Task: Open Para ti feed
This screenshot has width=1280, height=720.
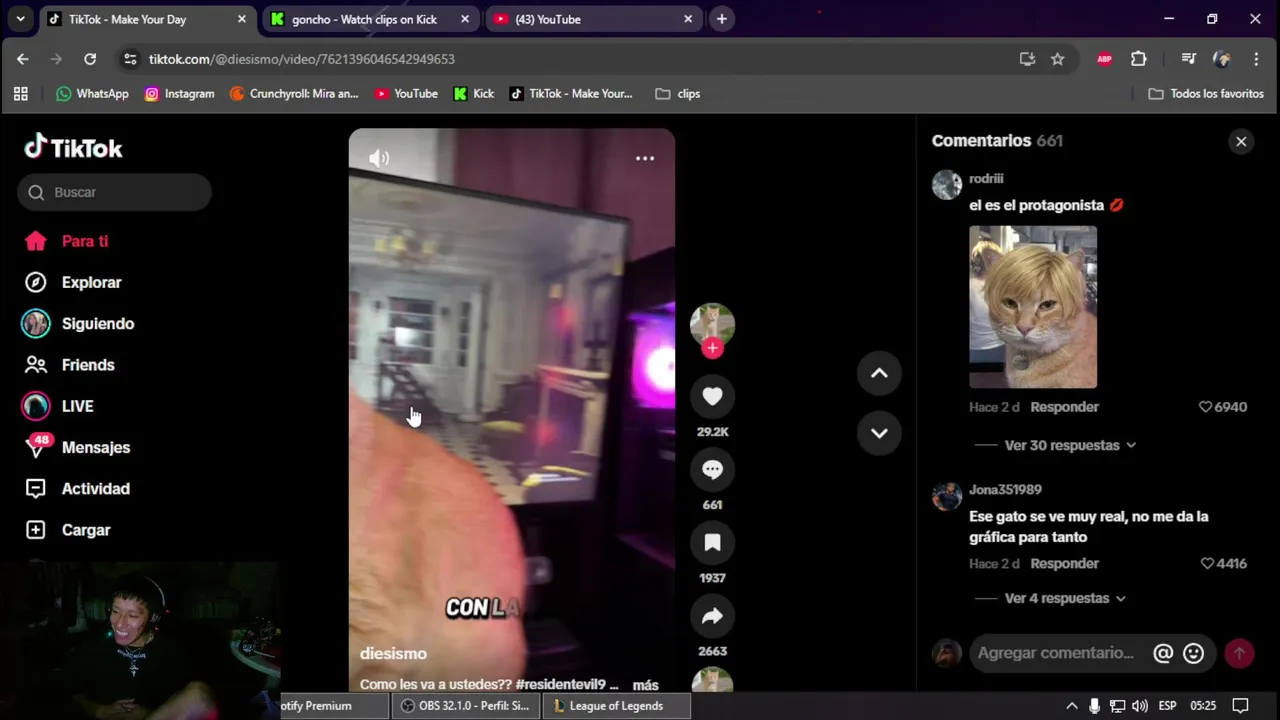Action: 67,241
